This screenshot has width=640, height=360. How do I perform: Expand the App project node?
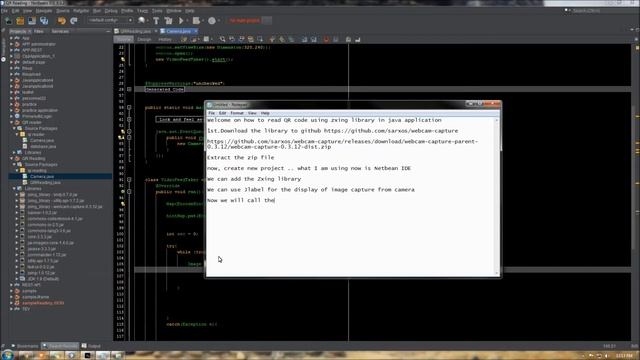(11, 38)
